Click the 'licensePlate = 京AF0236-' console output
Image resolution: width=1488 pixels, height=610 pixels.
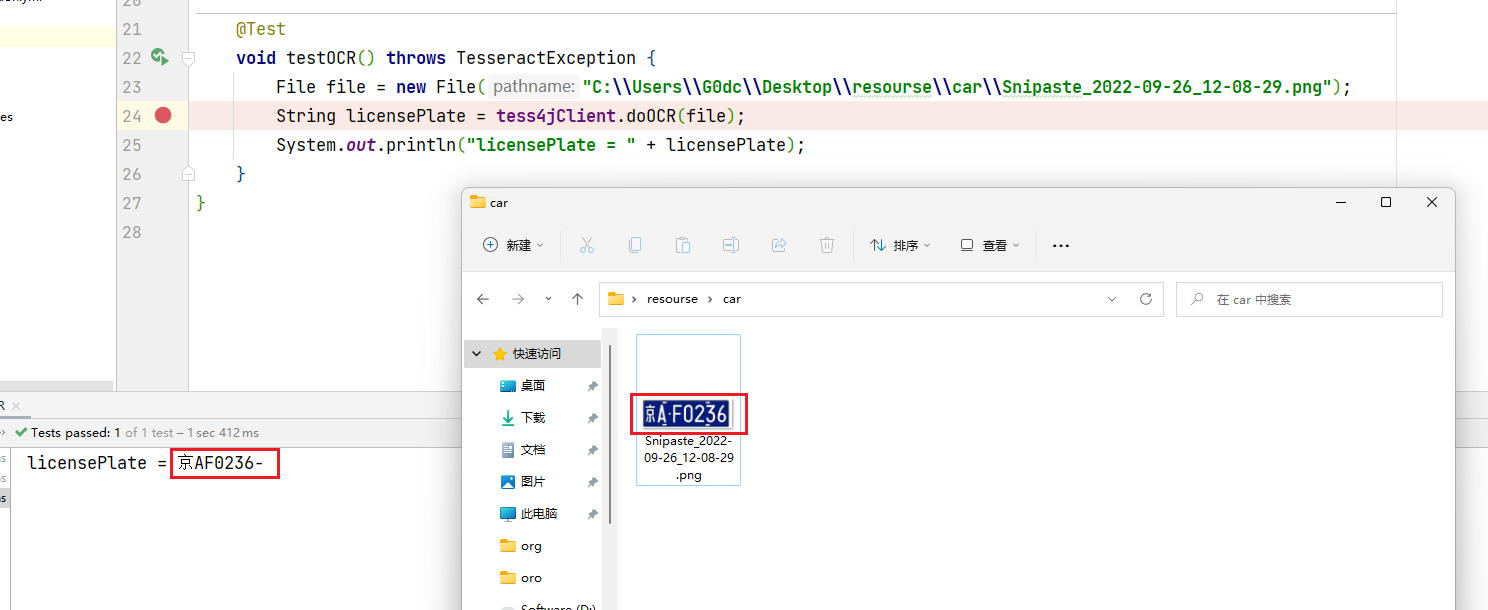point(146,463)
